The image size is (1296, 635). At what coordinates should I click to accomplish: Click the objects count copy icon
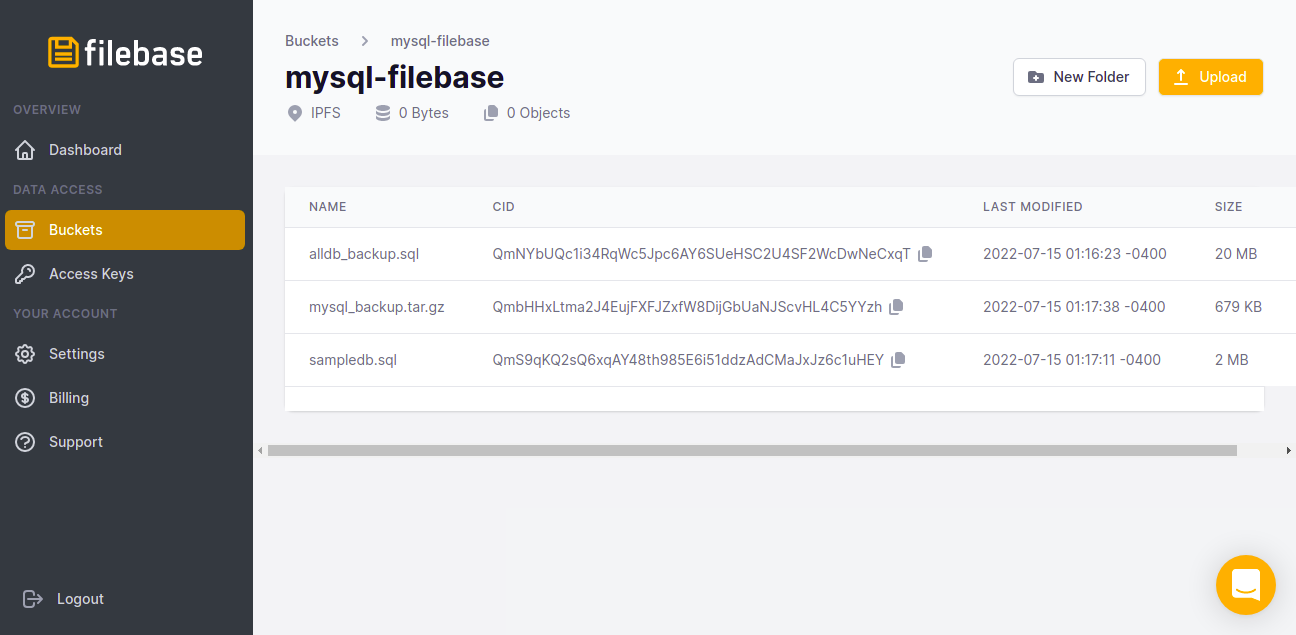(490, 113)
